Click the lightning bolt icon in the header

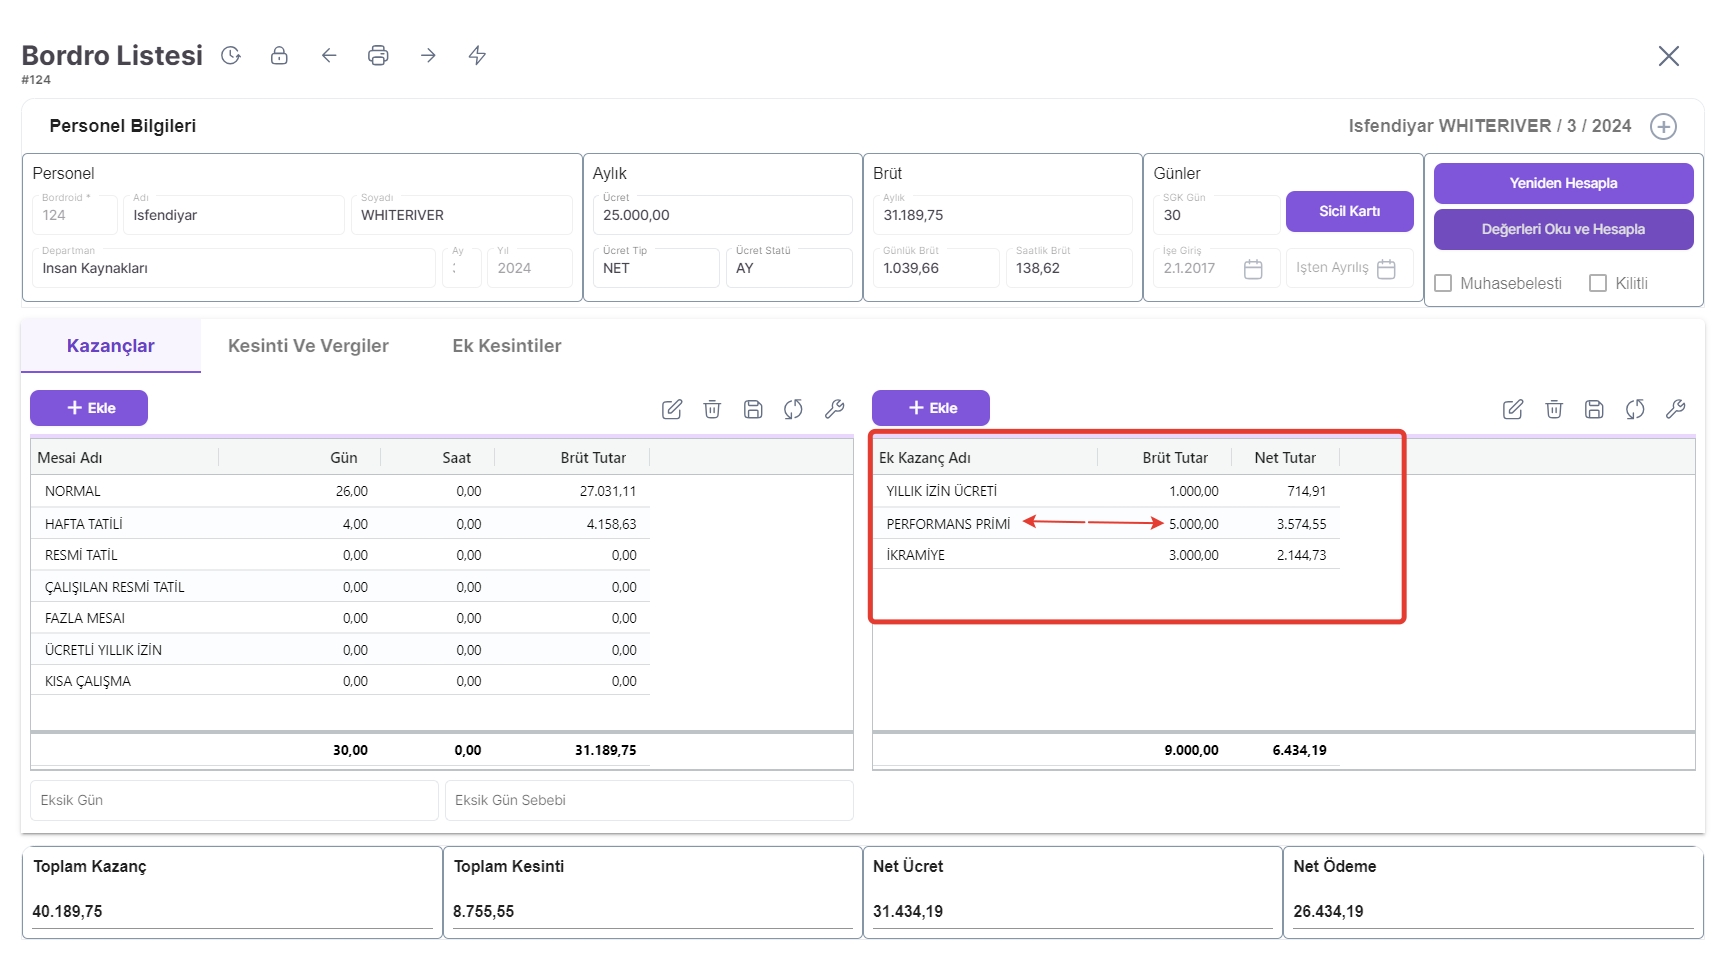(x=477, y=56)
